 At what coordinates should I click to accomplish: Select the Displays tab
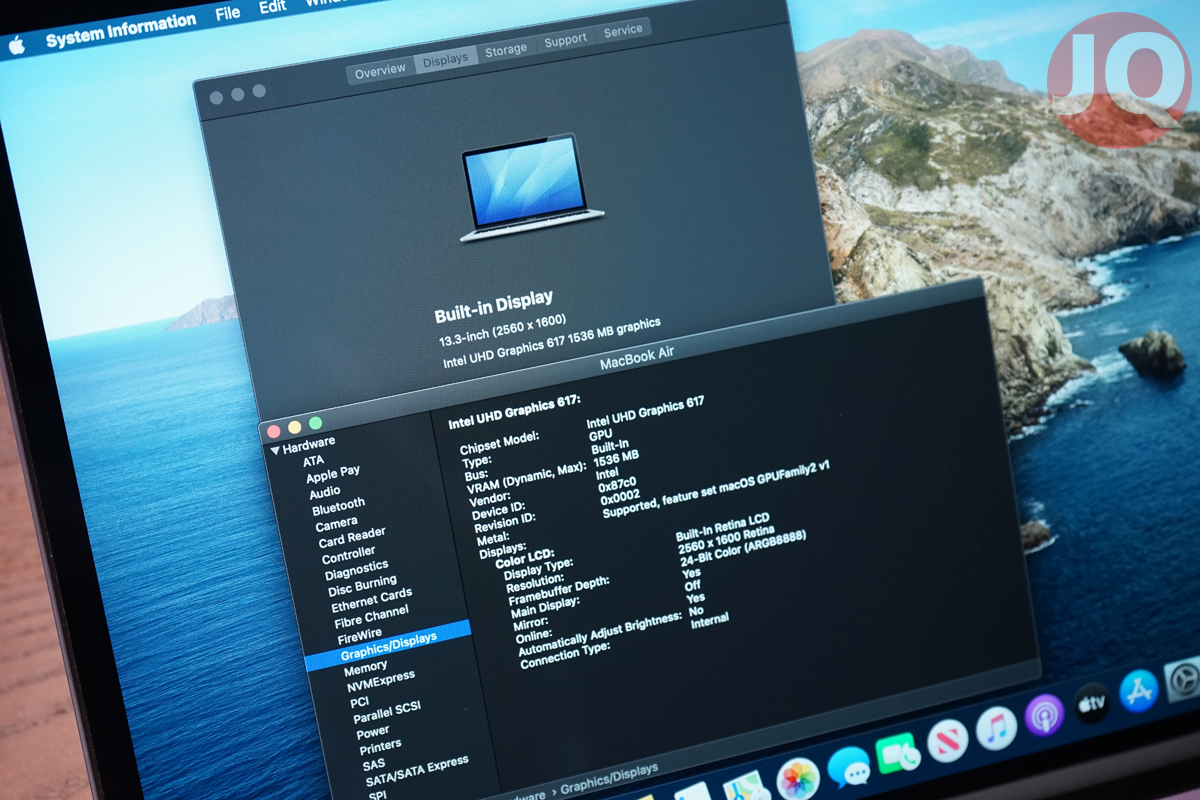(x=445, y=59)
